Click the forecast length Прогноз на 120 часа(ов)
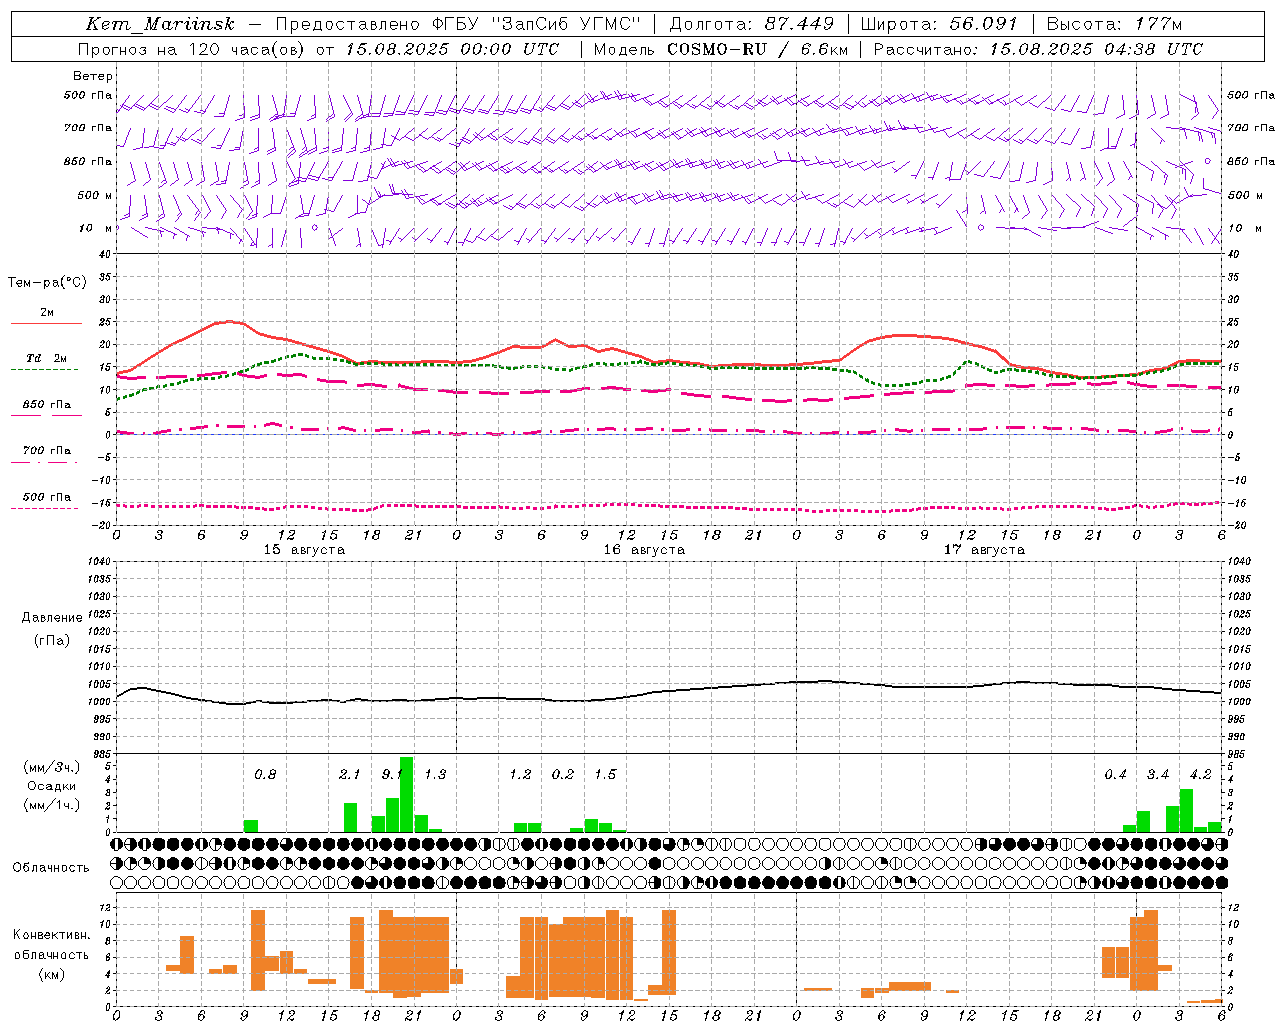Screen dimensions: 1280x1024 tap(192, 49)
